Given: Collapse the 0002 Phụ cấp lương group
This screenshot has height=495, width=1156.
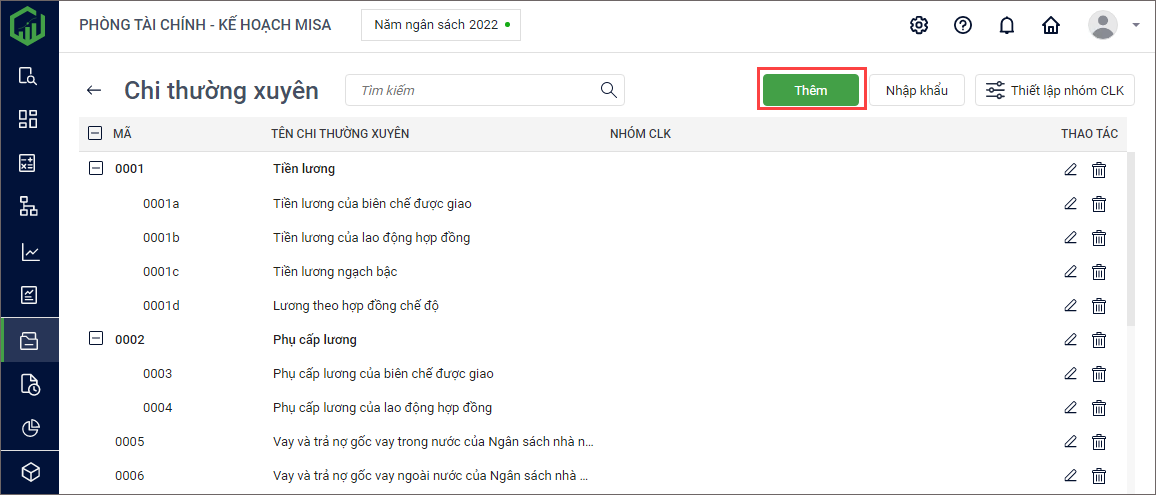Looking at the screenshot, I should coord(96,339).
